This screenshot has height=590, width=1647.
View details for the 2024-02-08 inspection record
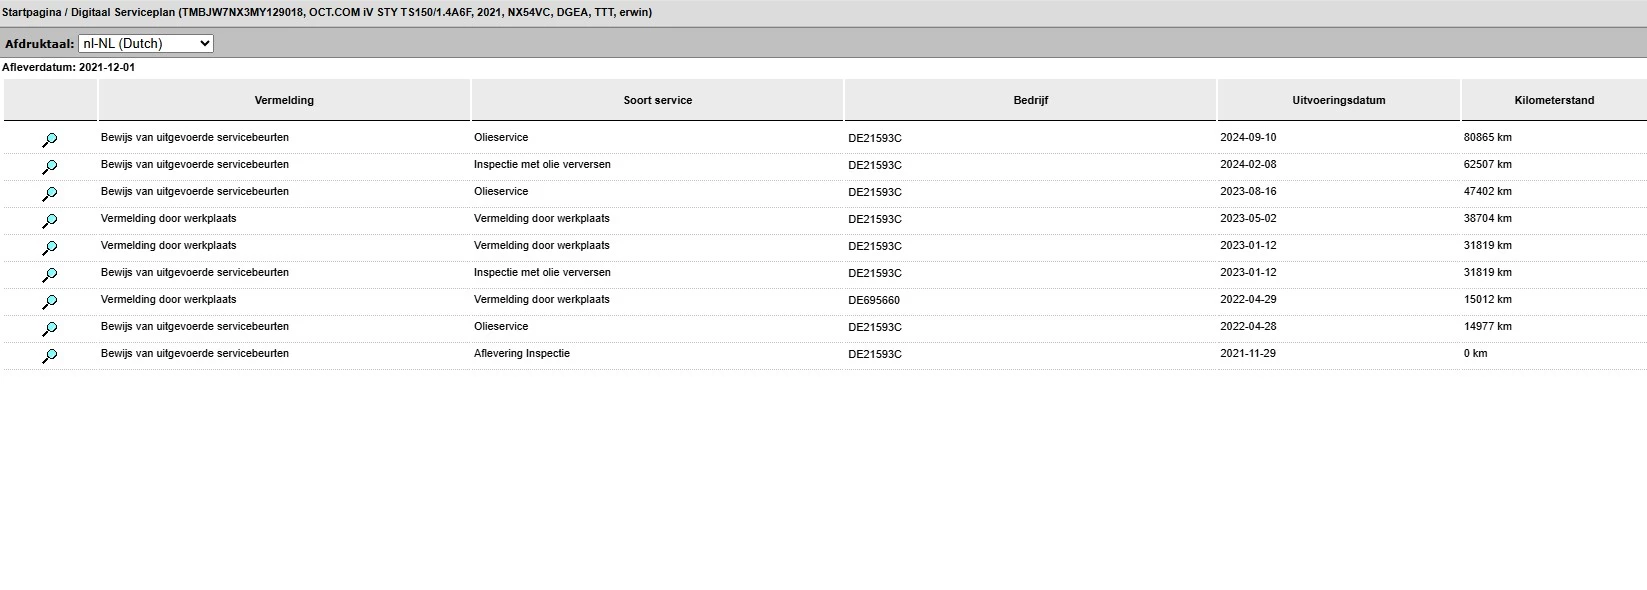49,167
